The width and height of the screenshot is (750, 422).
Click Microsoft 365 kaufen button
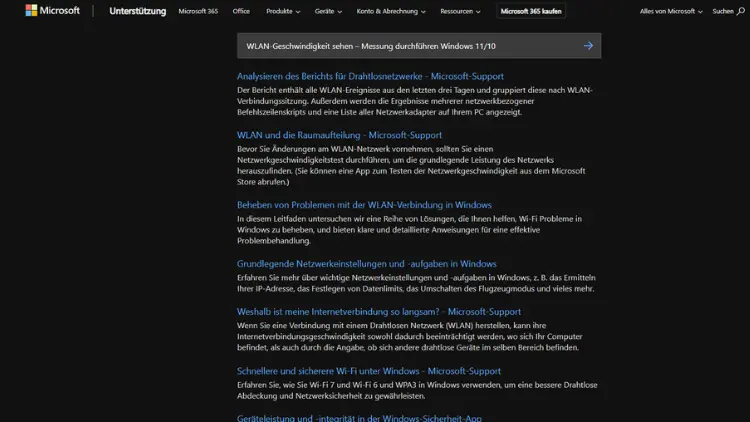point(531,11)
